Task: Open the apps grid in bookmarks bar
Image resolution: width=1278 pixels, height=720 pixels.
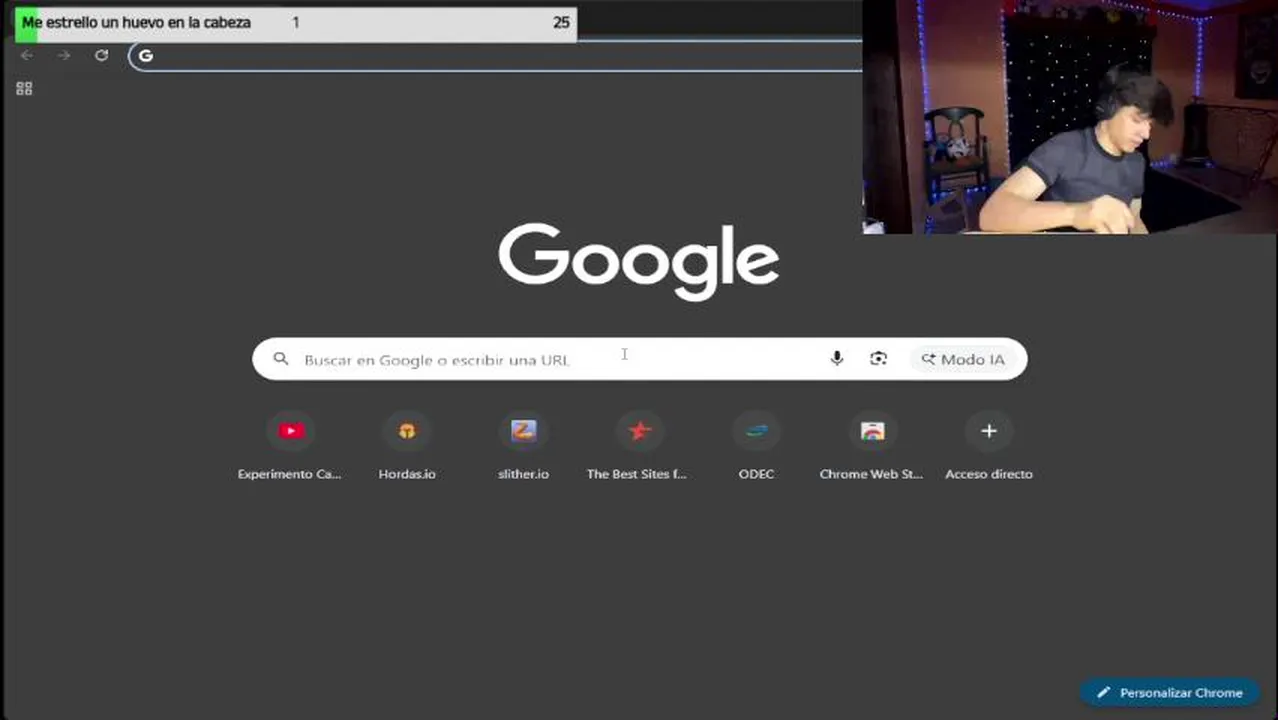Action: [24, 88]
